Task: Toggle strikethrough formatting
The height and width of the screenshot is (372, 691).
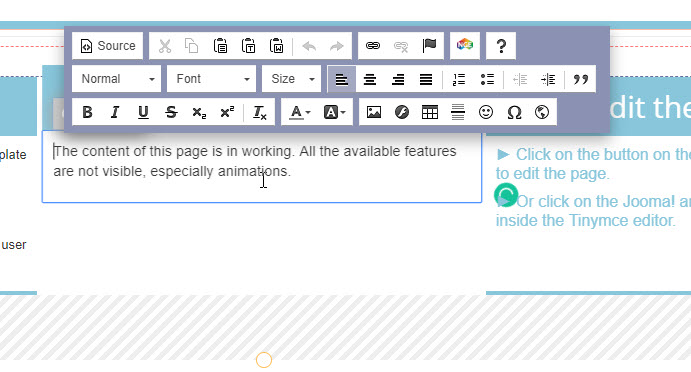Action: (x=171, y=112)
